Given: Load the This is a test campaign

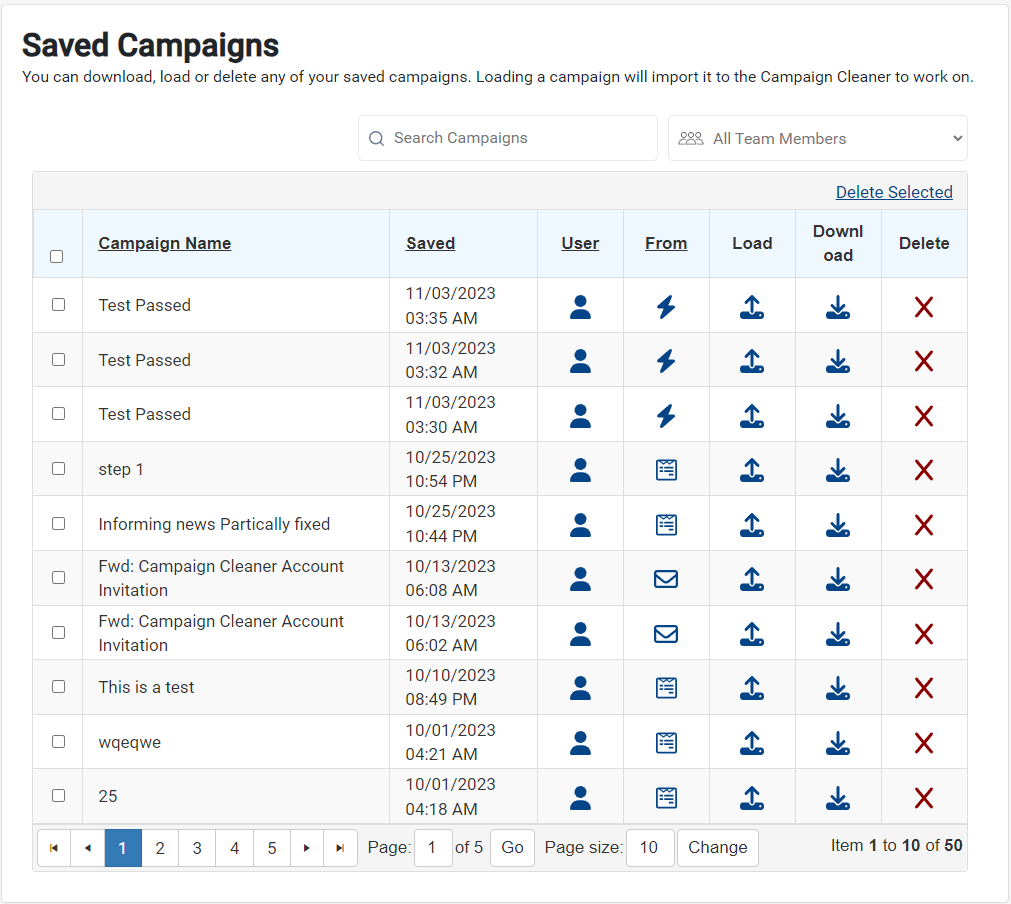Looking at the screenshot, I should (x=752, y=688).
